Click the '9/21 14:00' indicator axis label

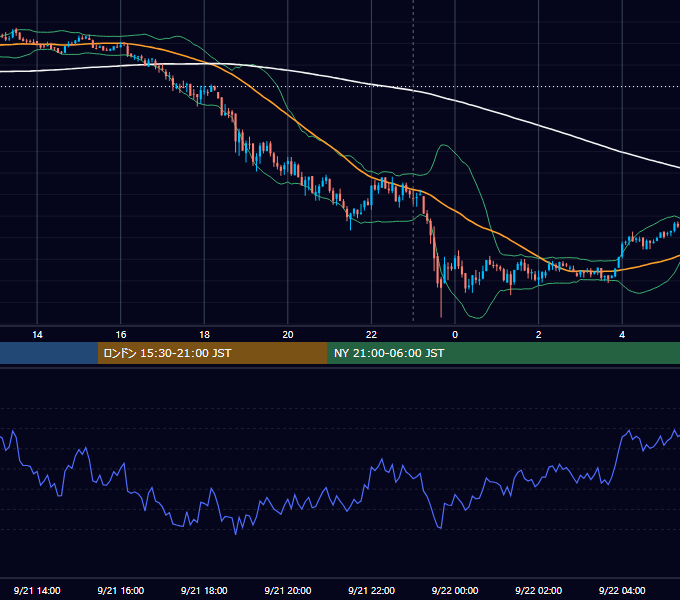(x=37, y=590)
